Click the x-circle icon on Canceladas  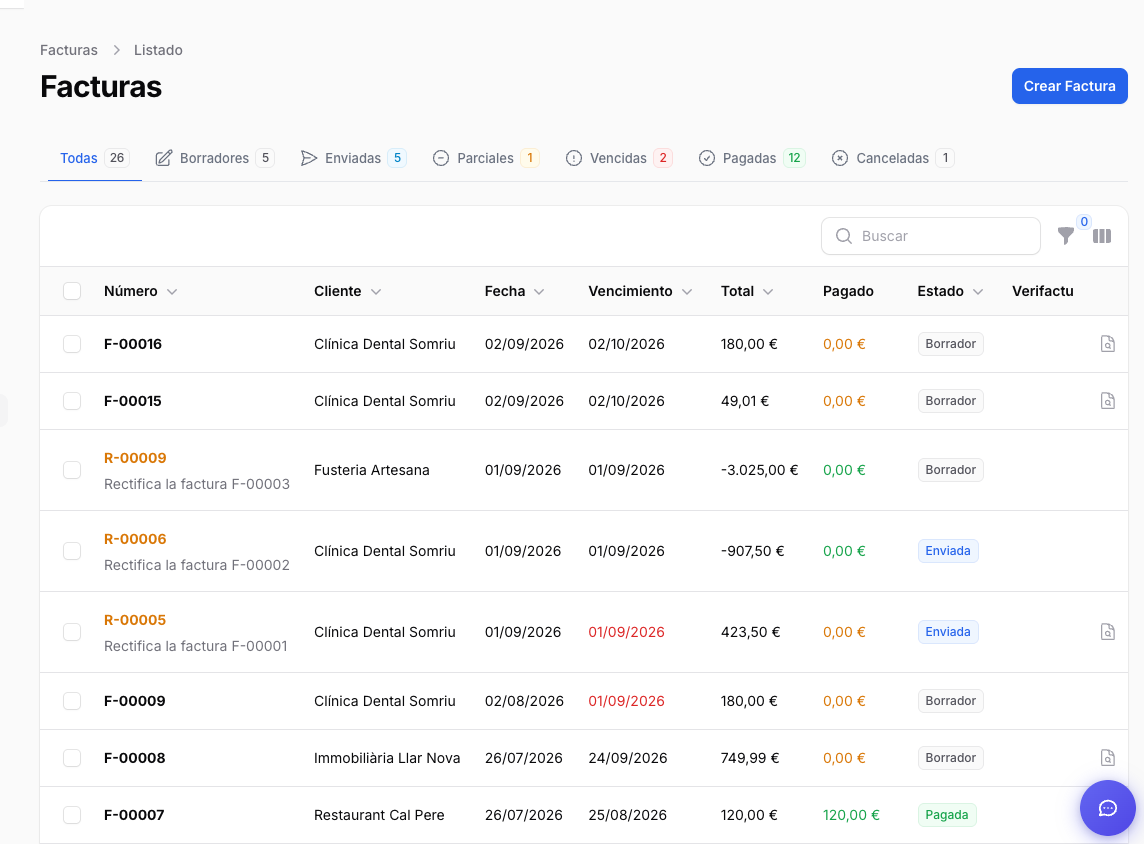[x=840, y=158]
